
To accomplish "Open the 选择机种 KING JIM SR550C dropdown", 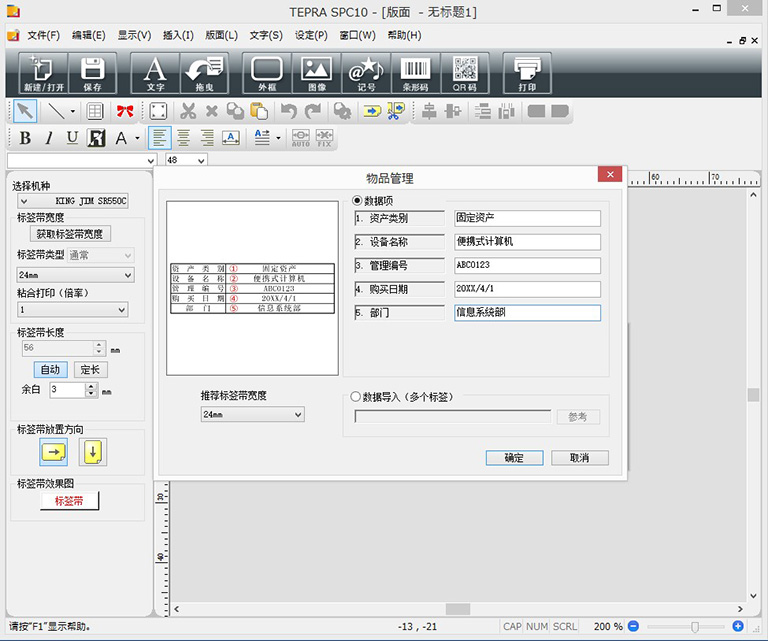I will coord(73,201).
